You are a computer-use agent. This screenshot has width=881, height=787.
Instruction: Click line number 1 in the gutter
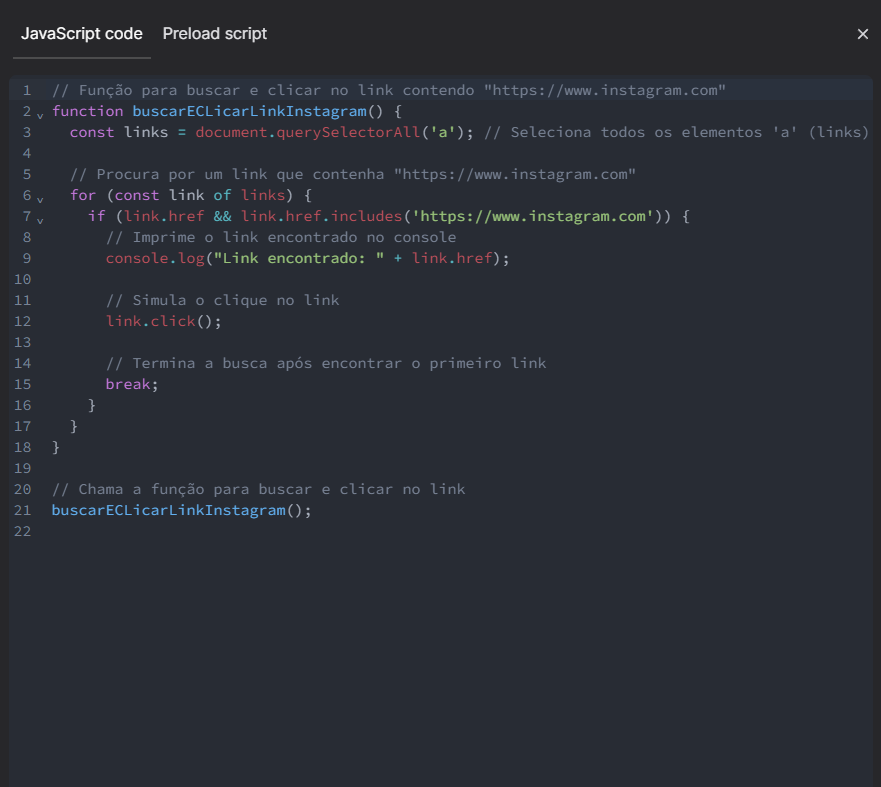pyautogui.click(x=27, y=90)
